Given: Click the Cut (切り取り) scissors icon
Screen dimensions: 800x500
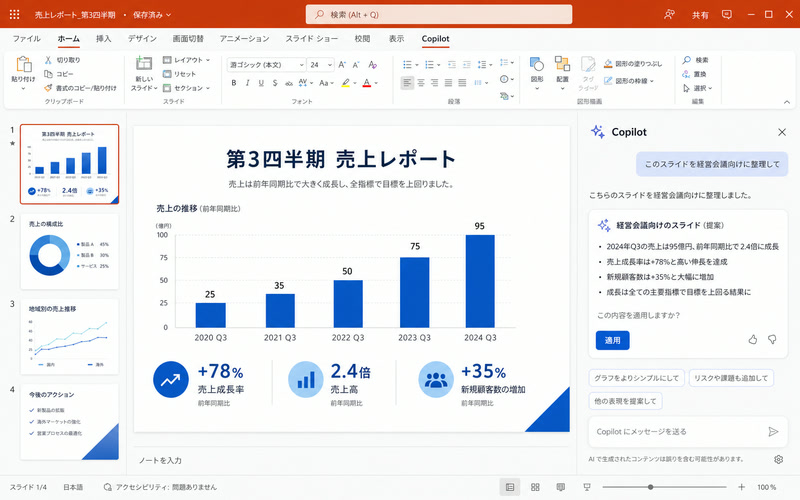Looking at the screenshot, I should tap(48, 60).
